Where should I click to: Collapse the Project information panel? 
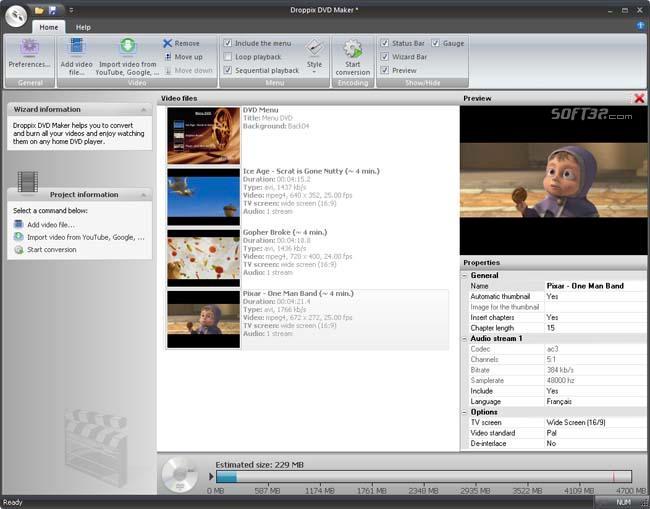[x=143, y=194]
